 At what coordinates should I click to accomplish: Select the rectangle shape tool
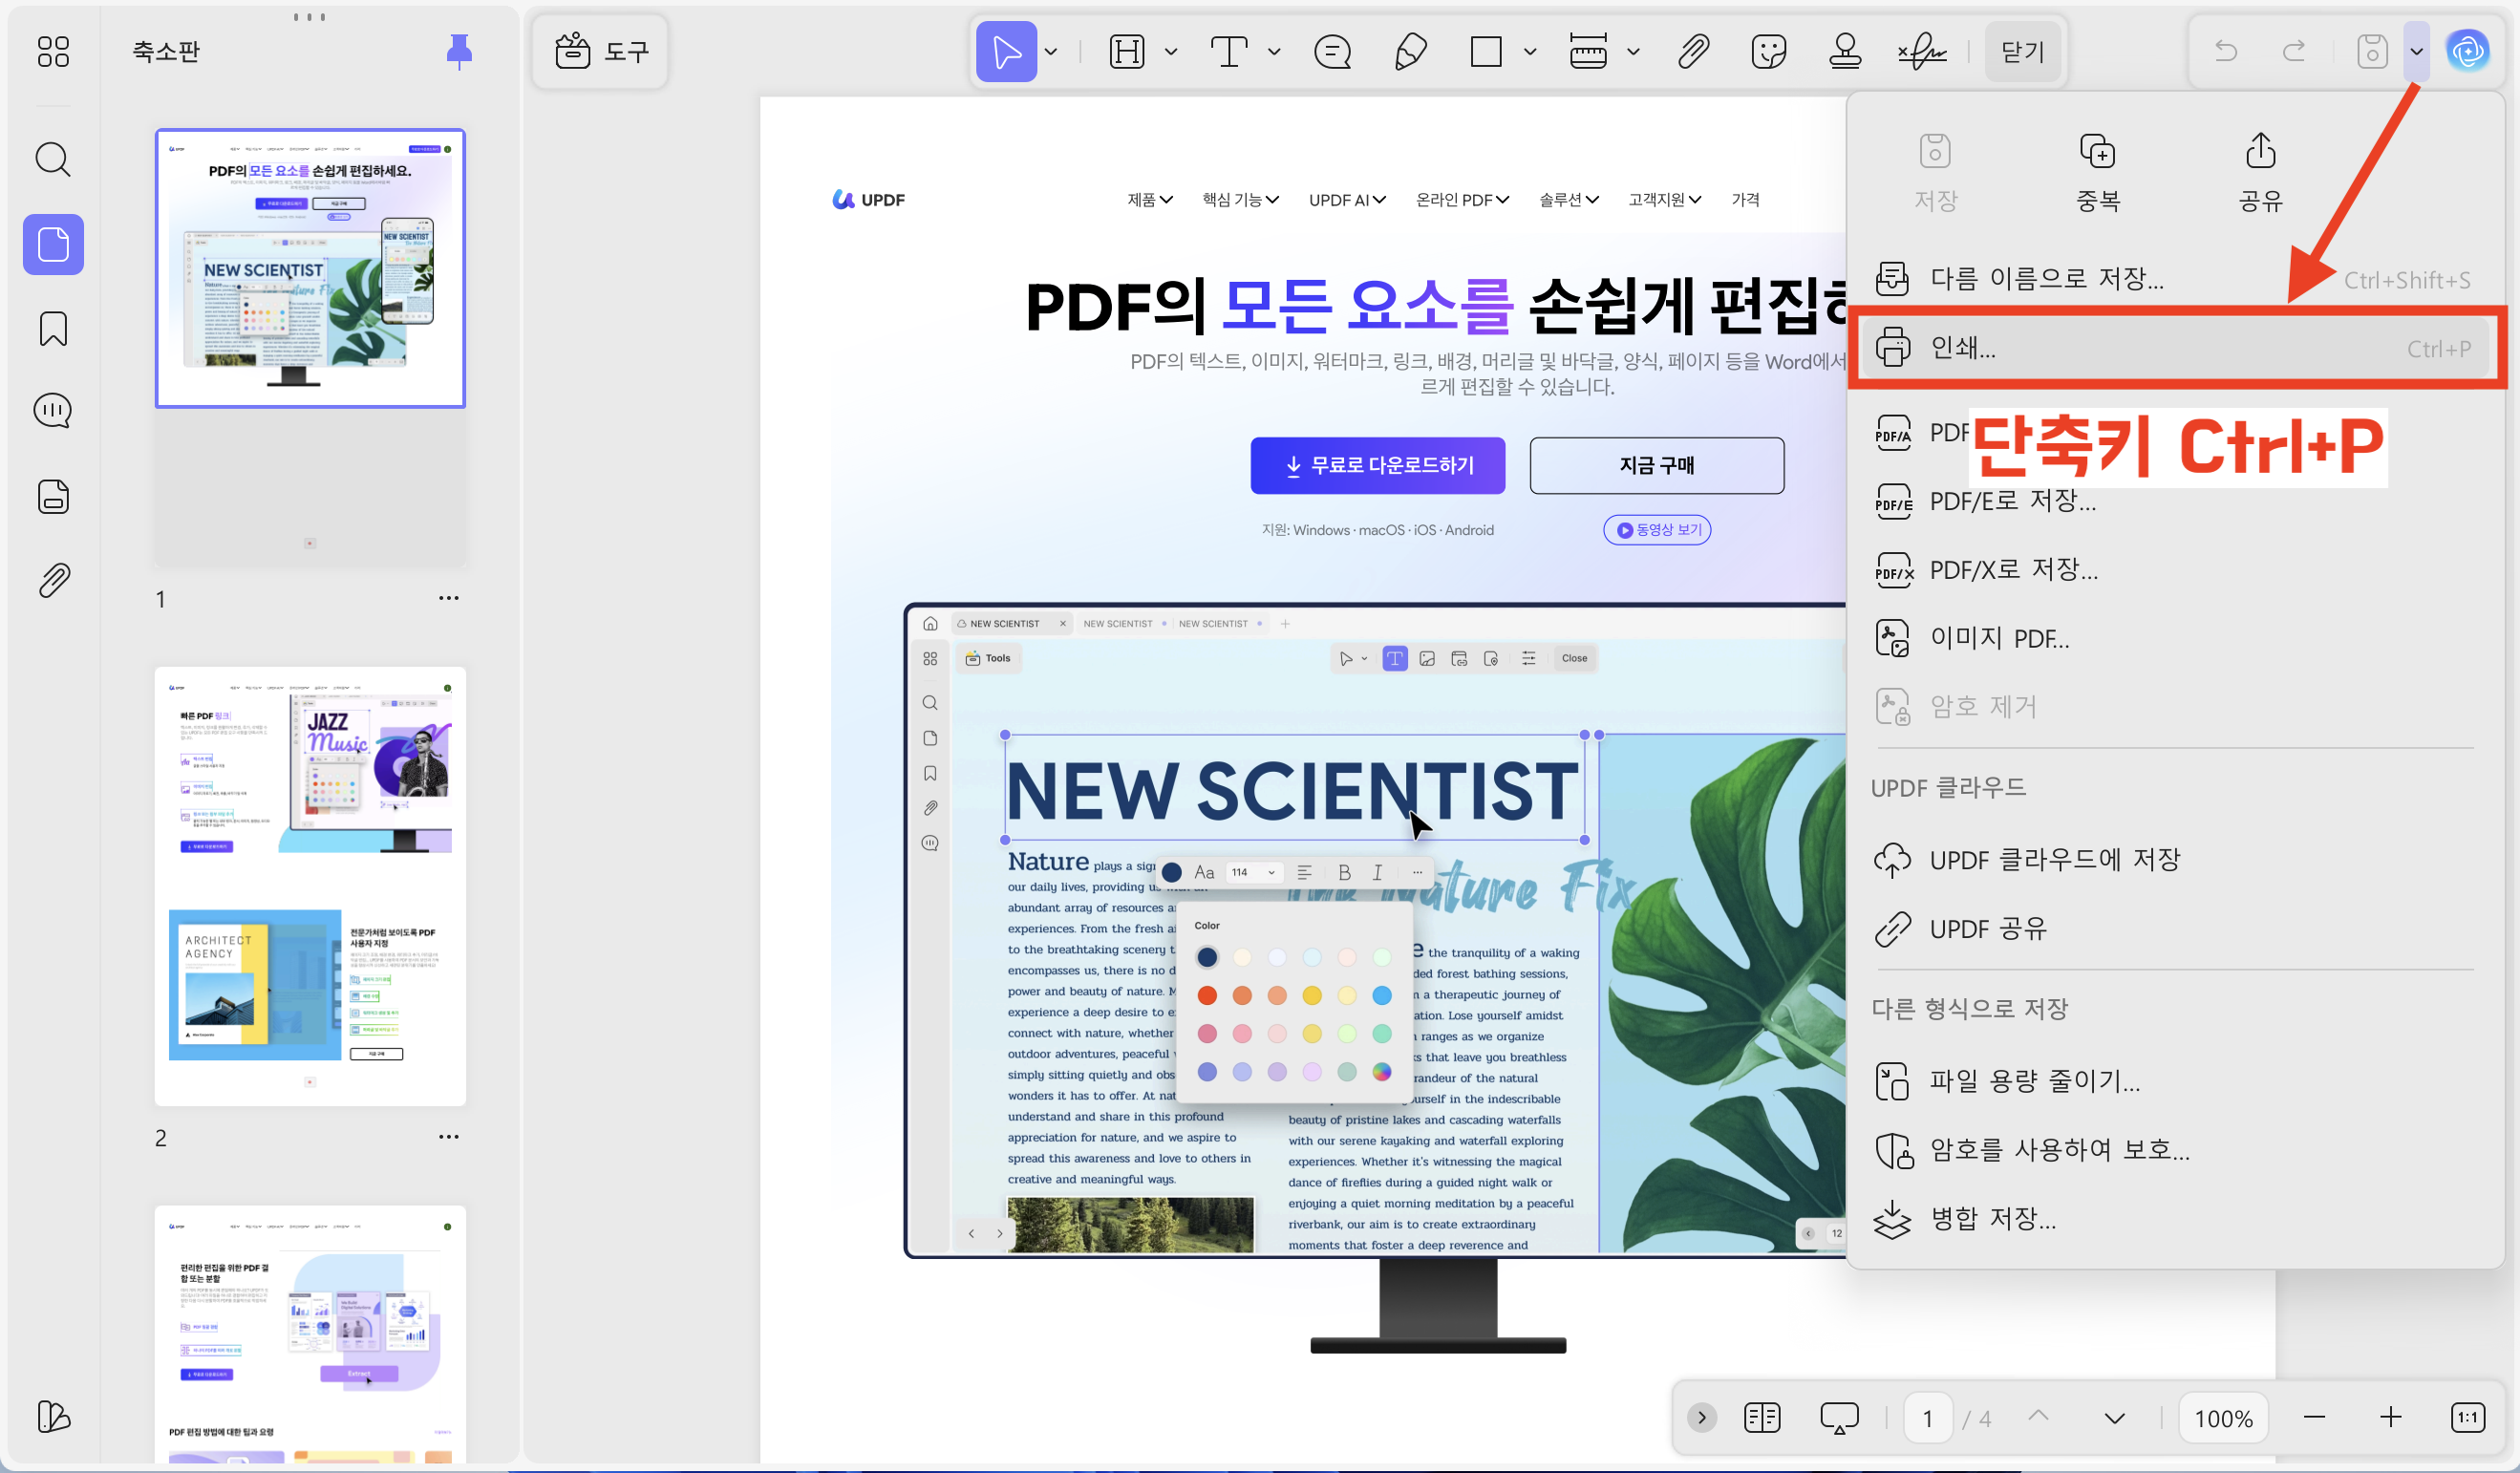[x=1486, y=51]
